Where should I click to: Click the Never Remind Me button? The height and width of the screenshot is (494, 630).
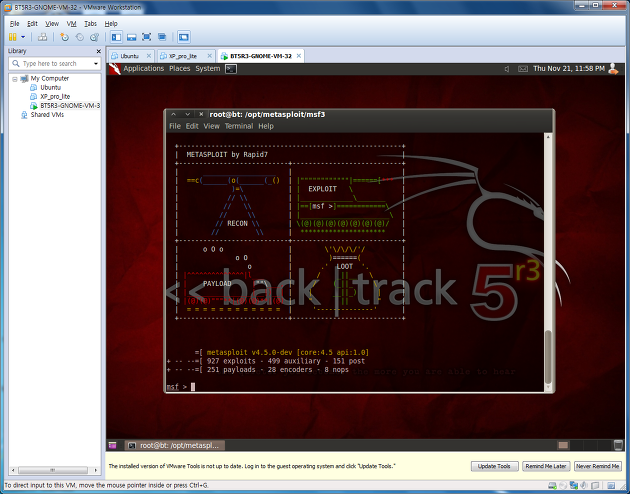597,466
